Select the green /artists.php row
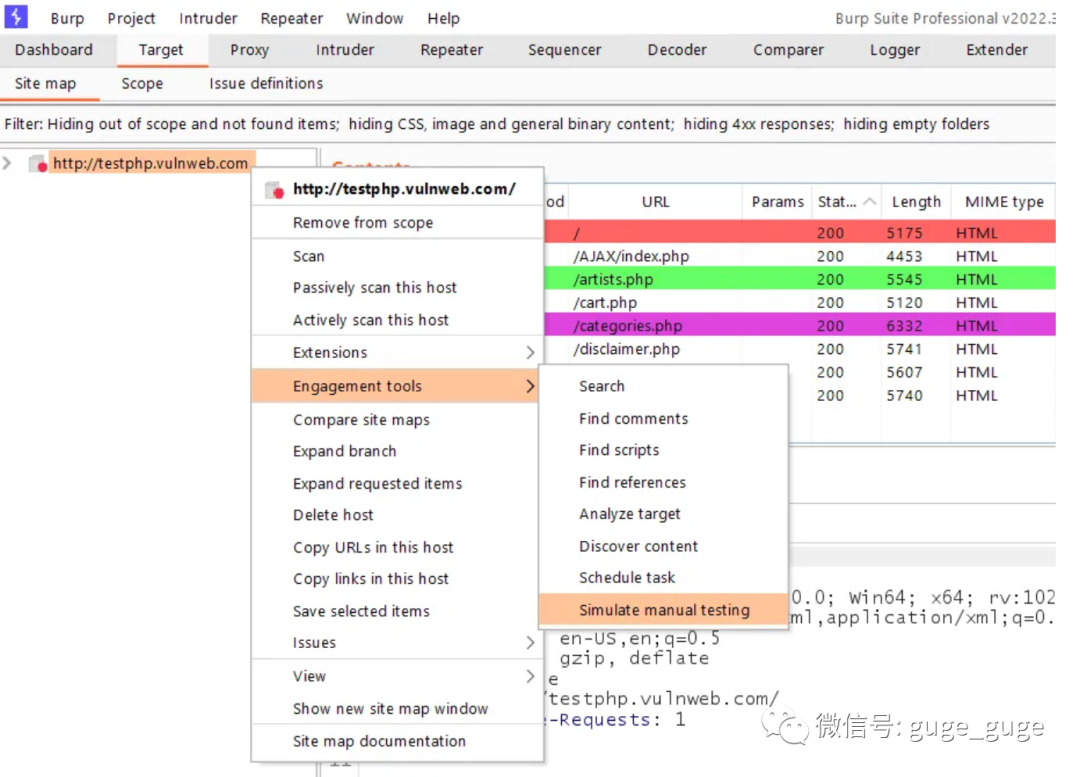The height and width of the screenshot is (777, 1080). point(800,280)
